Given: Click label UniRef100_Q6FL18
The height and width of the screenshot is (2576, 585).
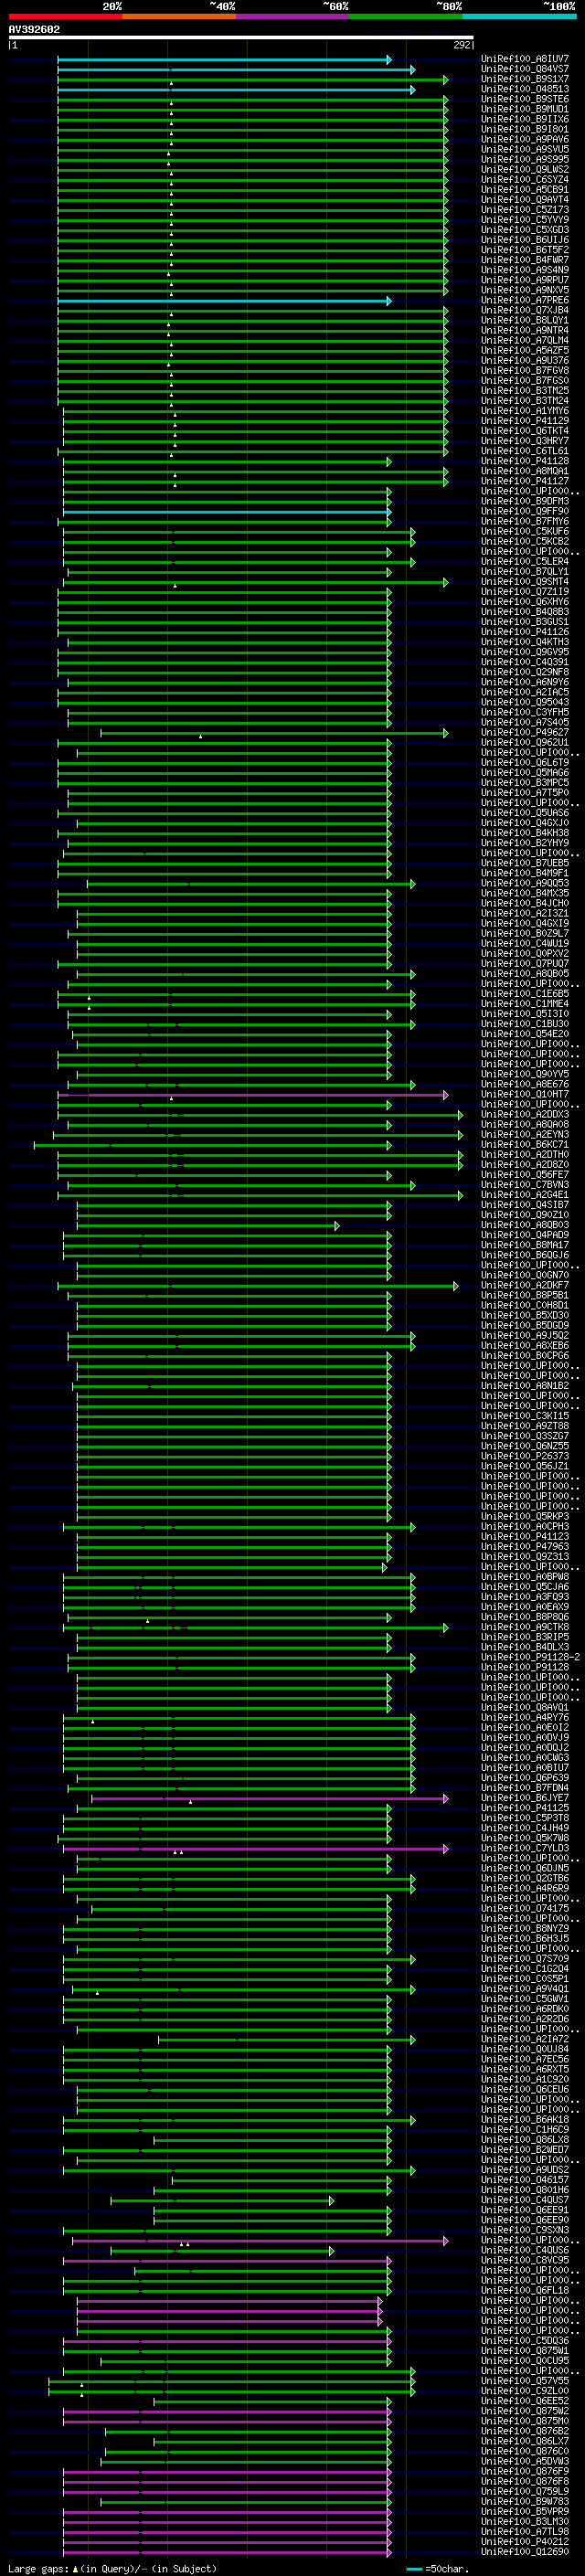Looking at the screenshot, I should pos(525,2290).
